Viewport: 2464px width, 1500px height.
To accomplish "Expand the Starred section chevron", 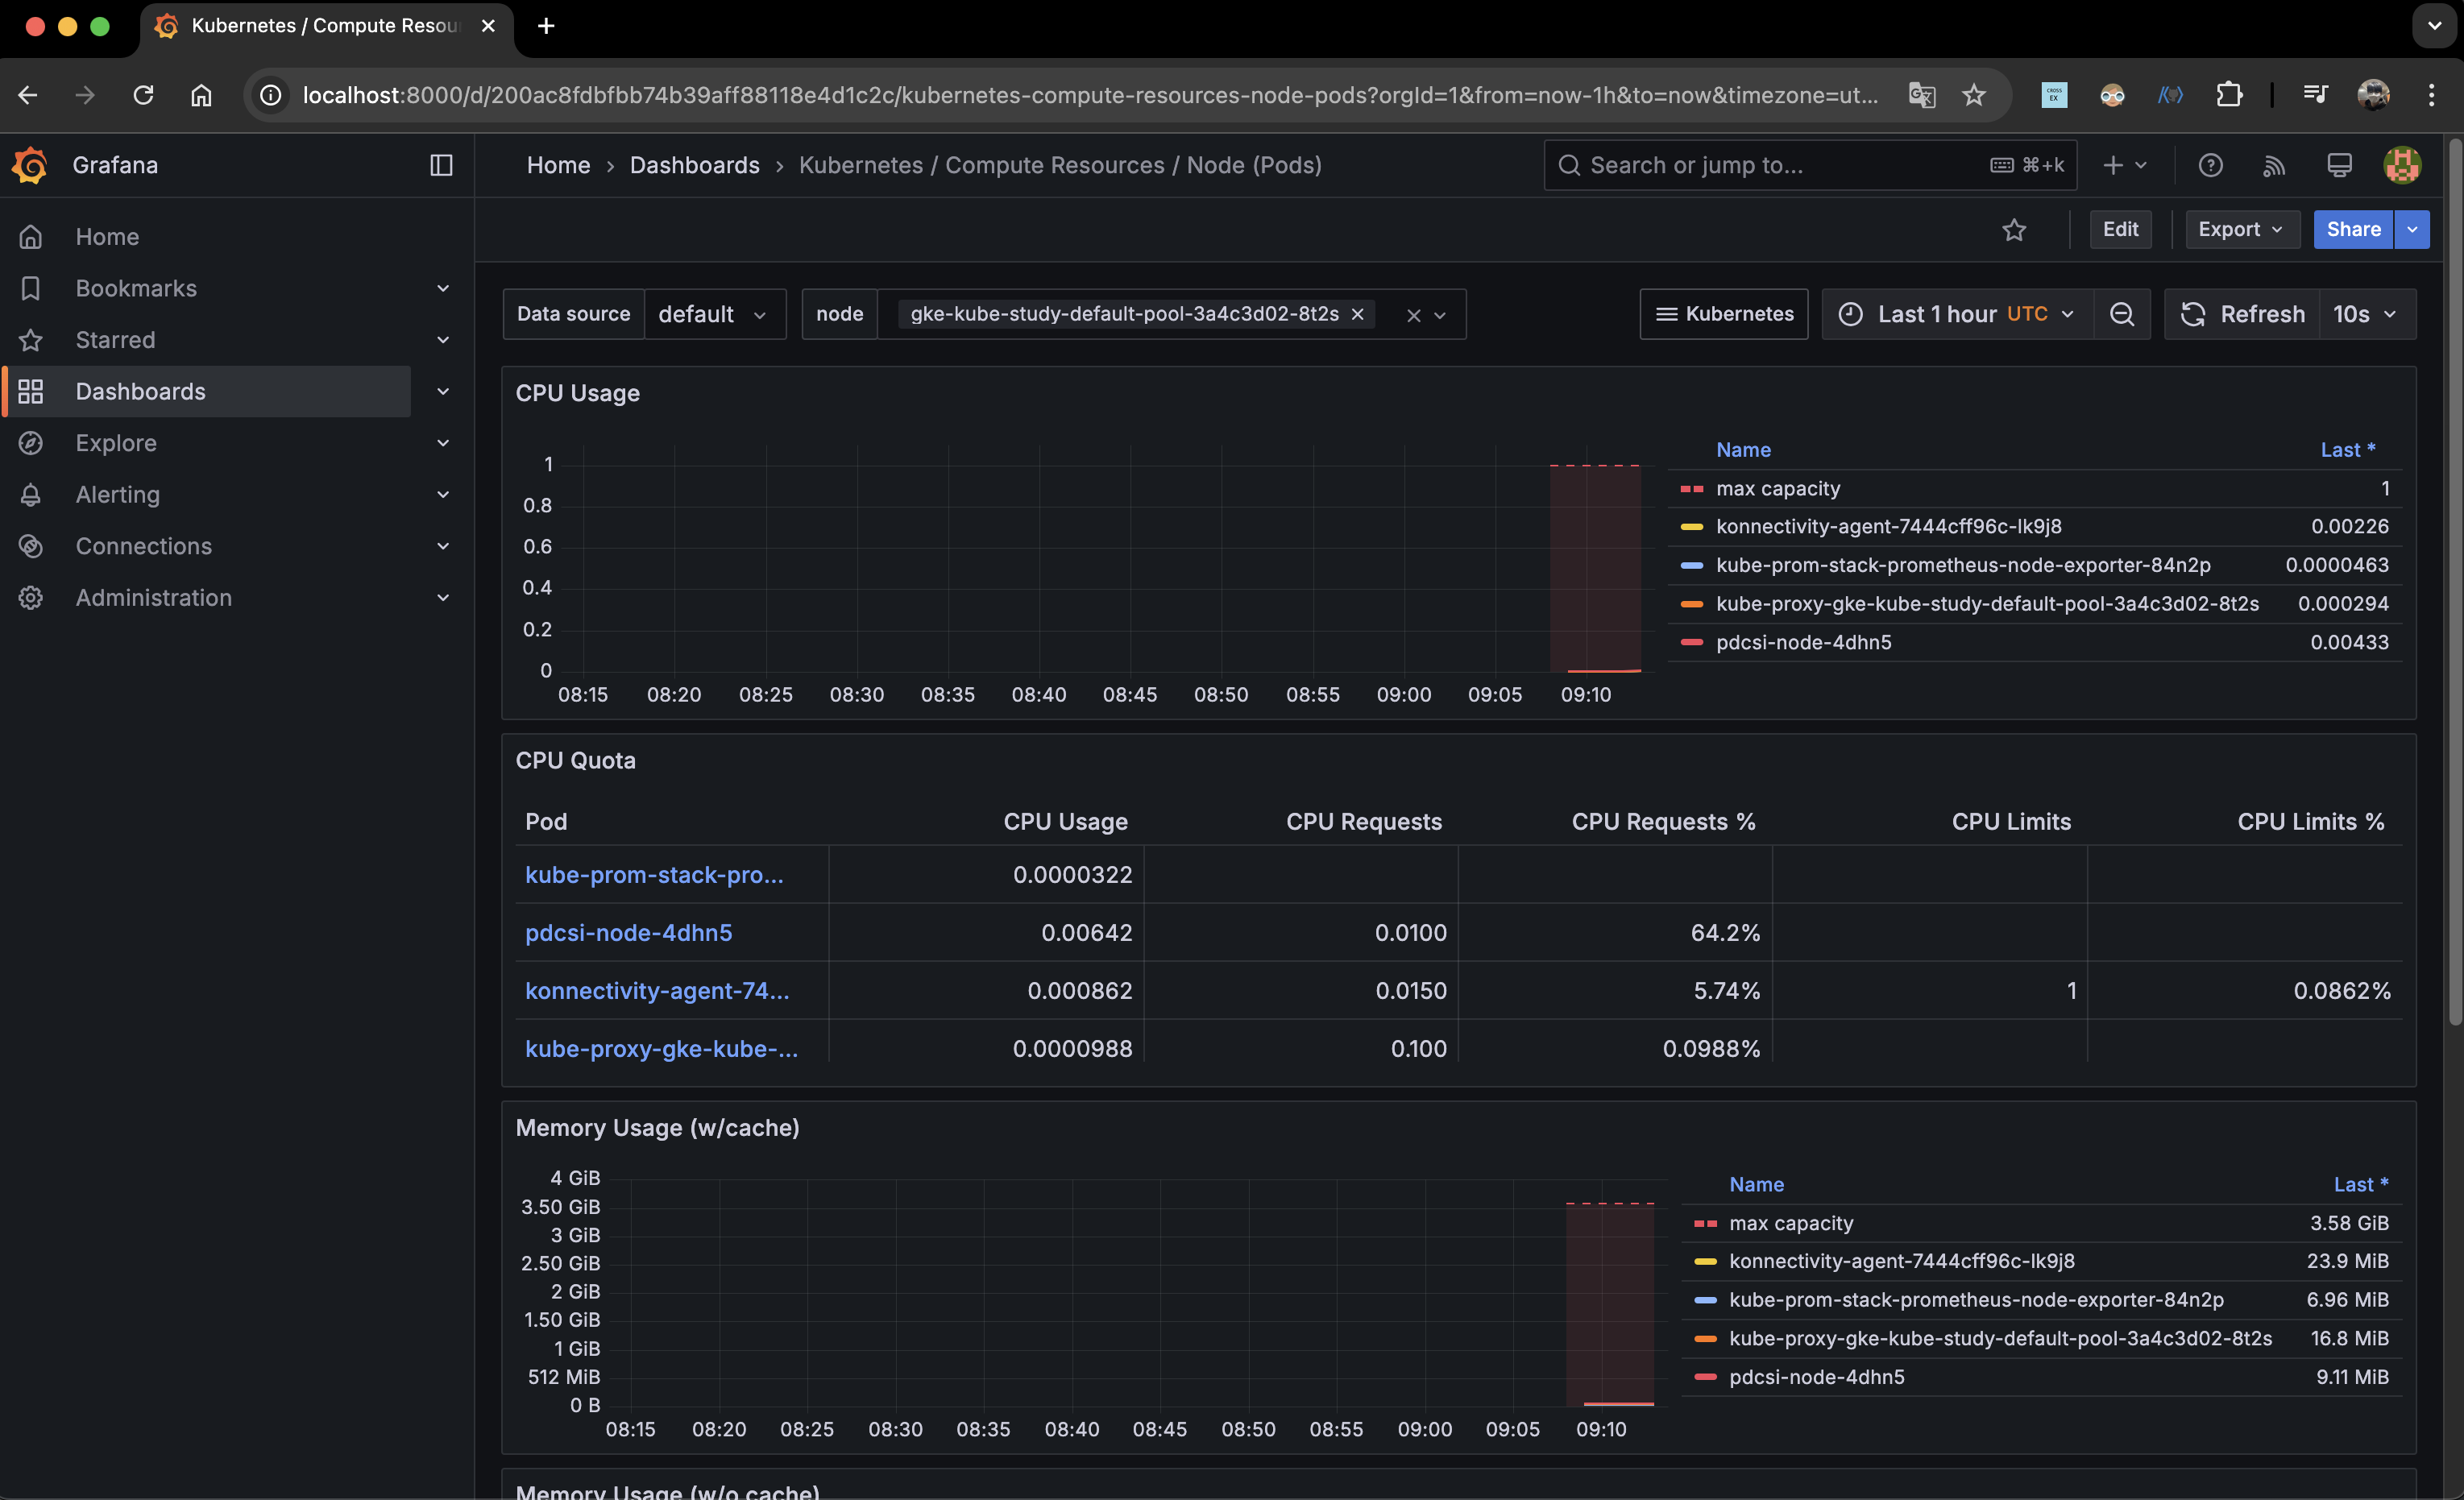I will pos(443,340).
